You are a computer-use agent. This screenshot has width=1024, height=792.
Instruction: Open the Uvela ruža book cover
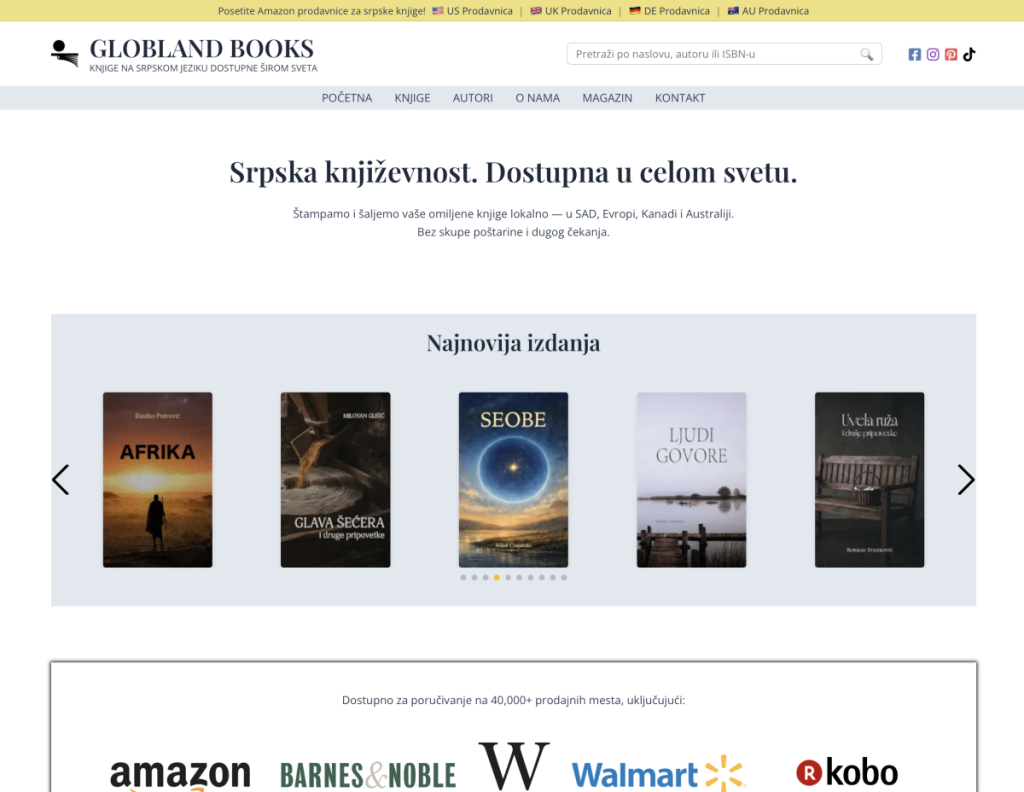[x=869, y=480]
